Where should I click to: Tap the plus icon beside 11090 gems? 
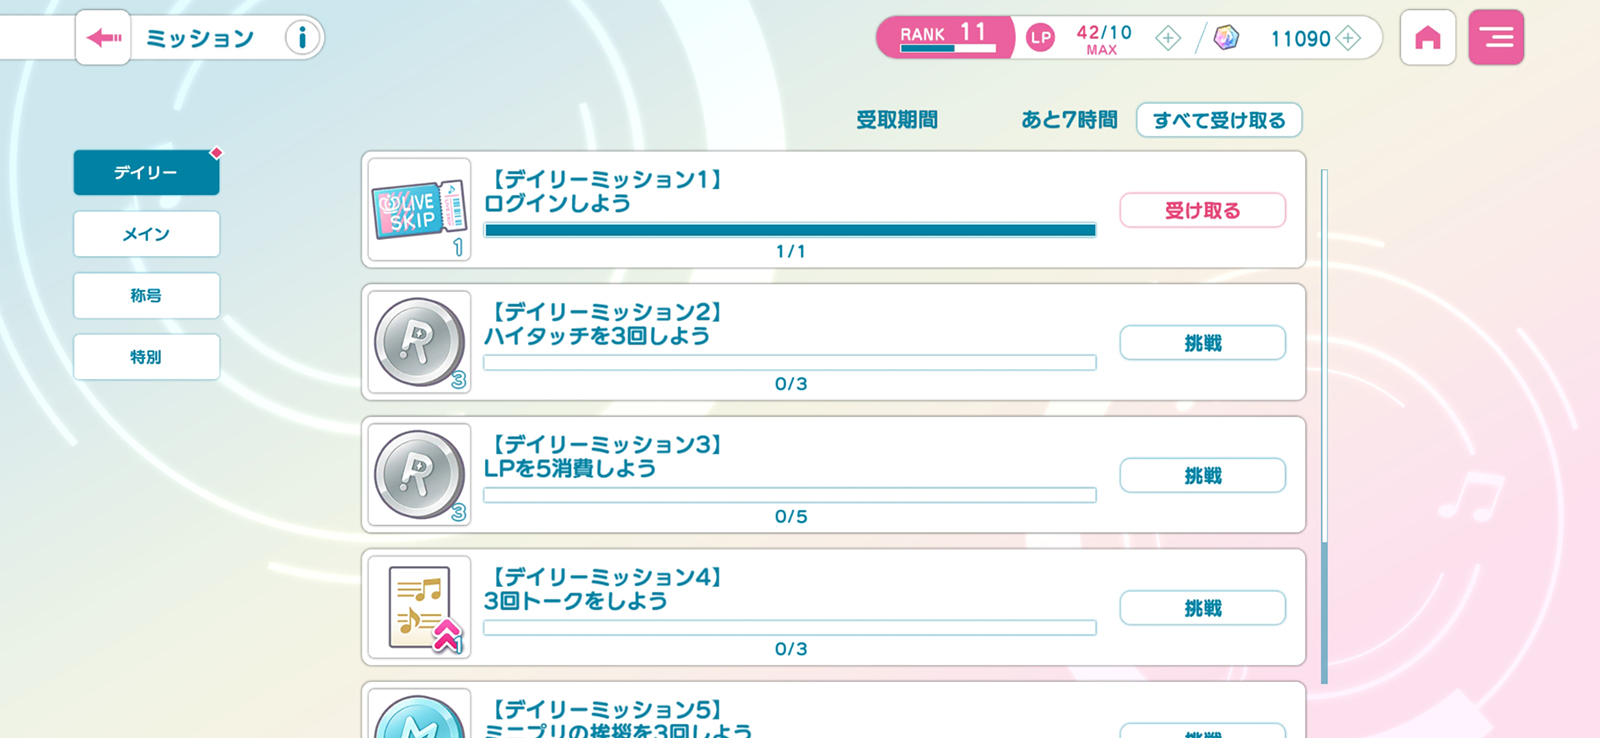[1348, 38]
